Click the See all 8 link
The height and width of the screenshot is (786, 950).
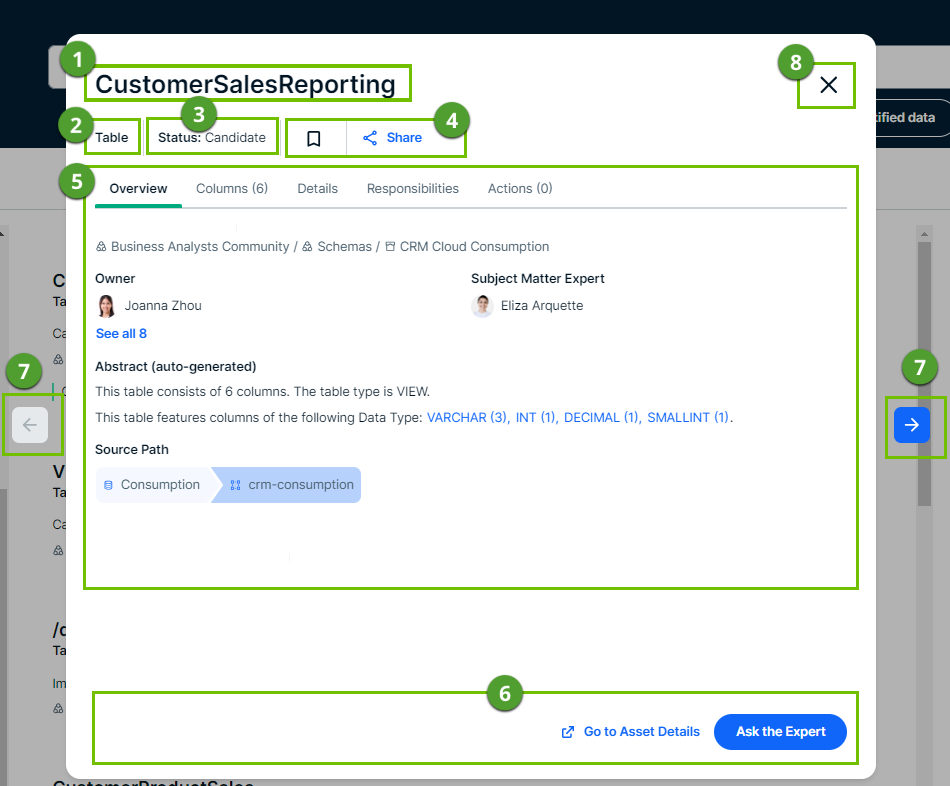(121, 333)
